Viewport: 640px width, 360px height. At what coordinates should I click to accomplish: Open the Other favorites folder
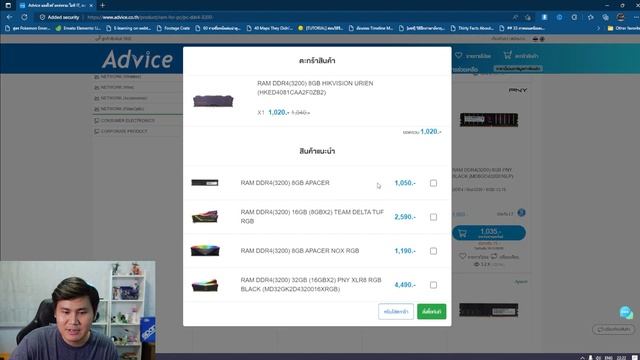point(623,28)
